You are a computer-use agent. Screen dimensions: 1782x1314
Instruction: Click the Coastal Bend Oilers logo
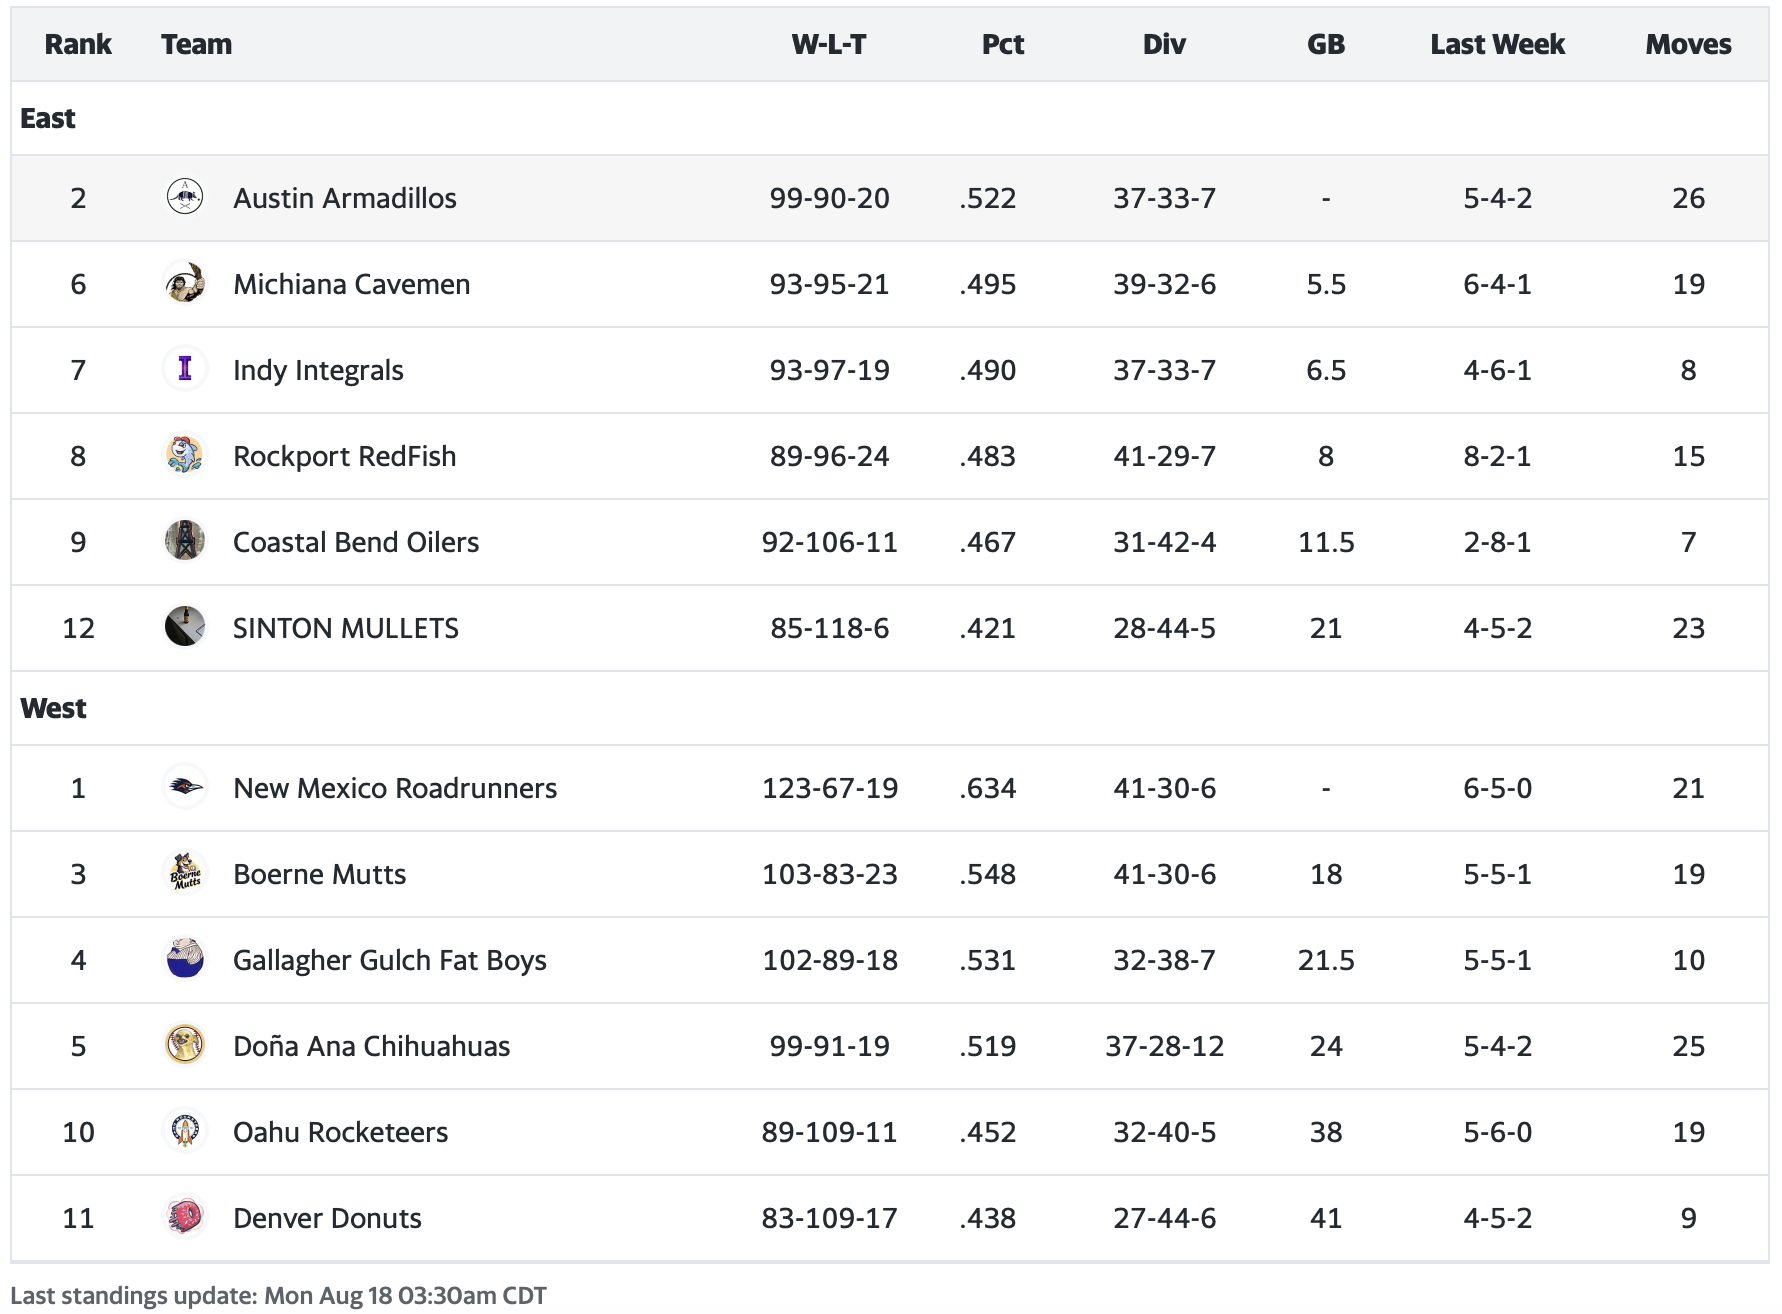185,541
